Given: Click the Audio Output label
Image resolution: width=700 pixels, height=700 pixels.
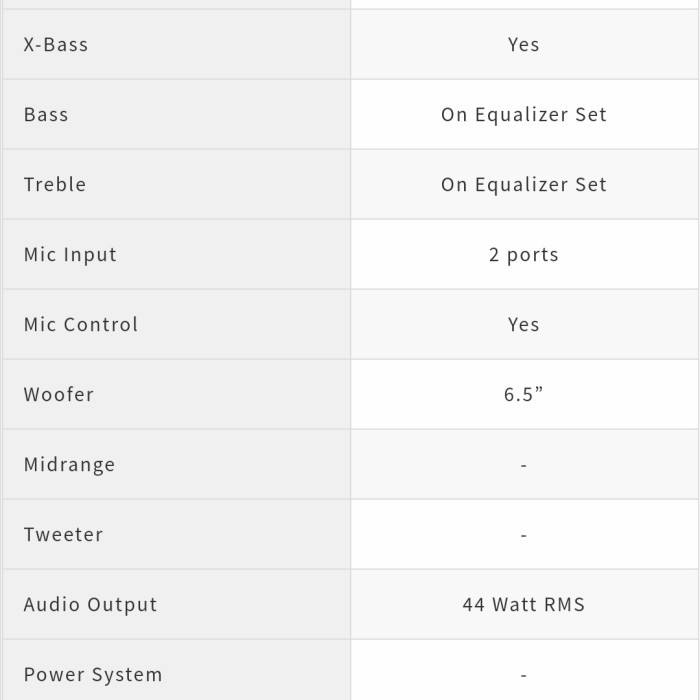Looking at the screenshot, I should (91, 604).
